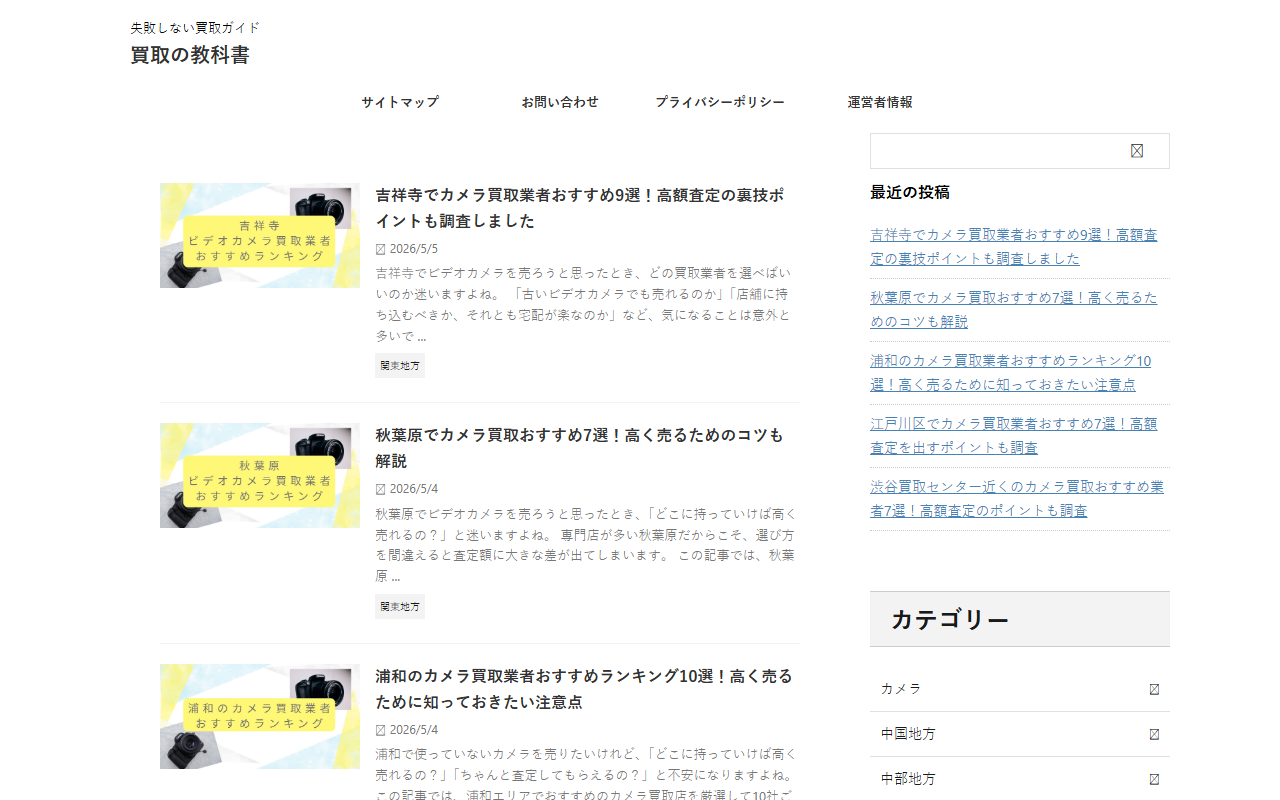Click the date 2026/5/5 on 吉祥寺 article
1280x800 pixels.
(413, 249)
